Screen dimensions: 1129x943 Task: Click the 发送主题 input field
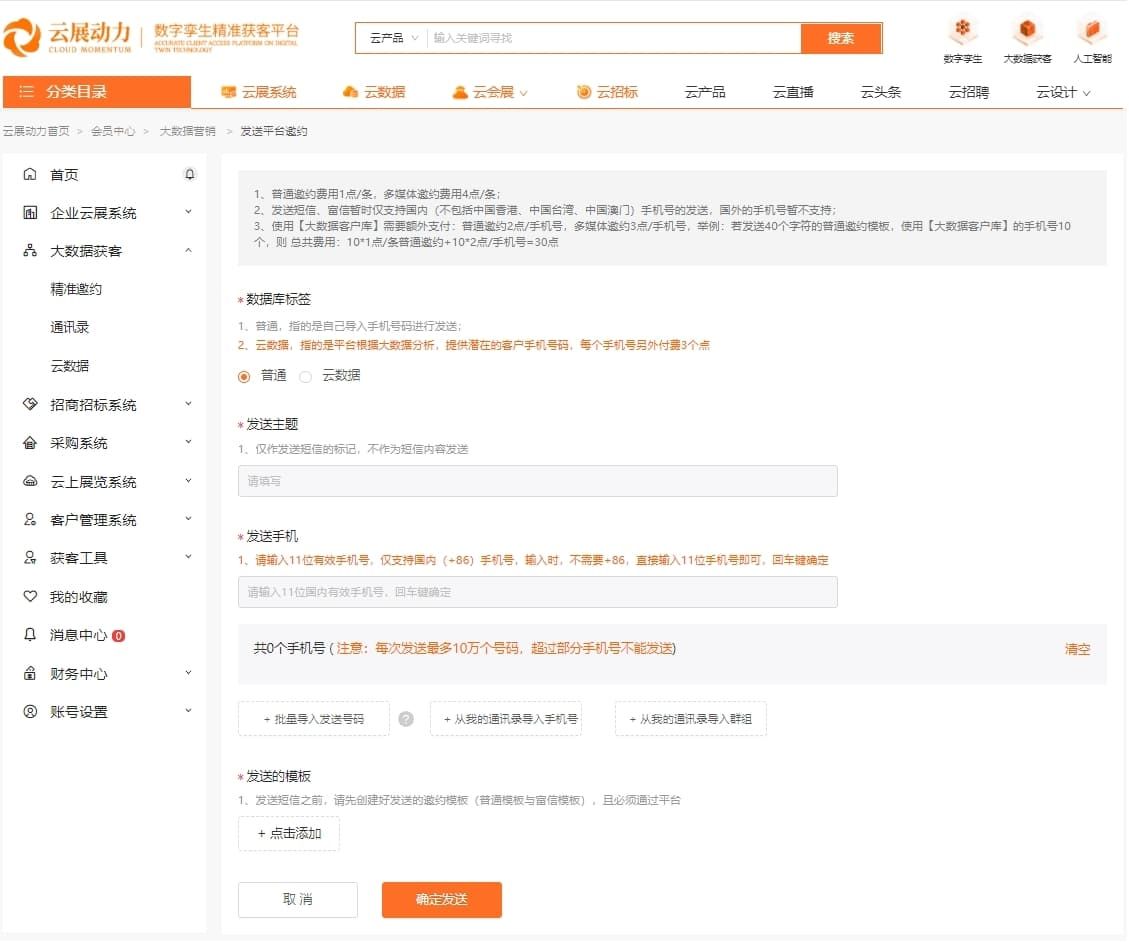click(537, 480)
